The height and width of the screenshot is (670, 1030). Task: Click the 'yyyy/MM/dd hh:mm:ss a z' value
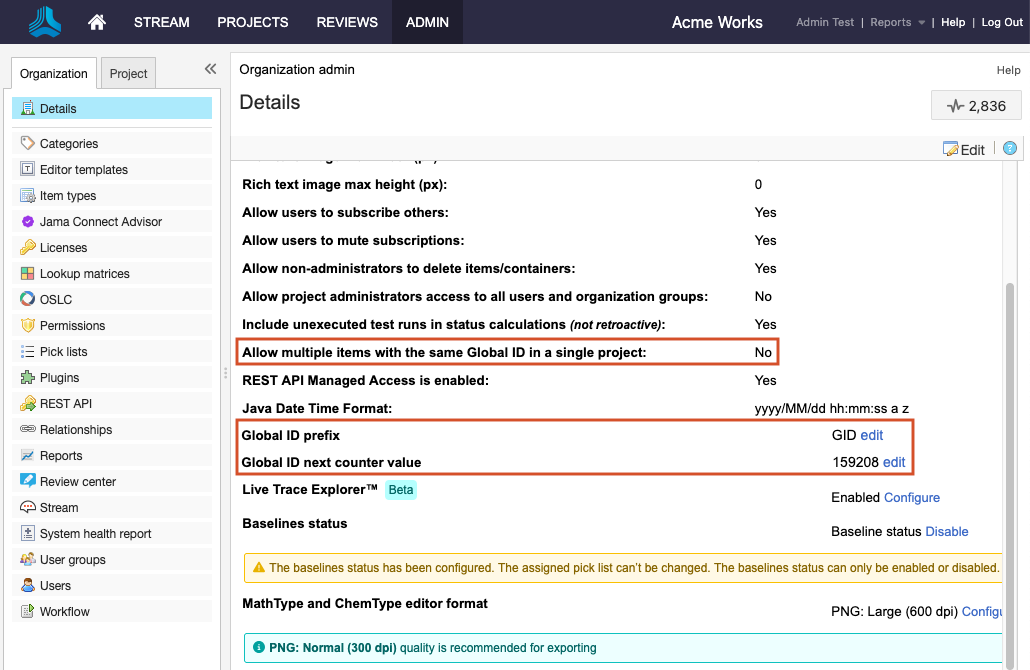tap(832, 409)
